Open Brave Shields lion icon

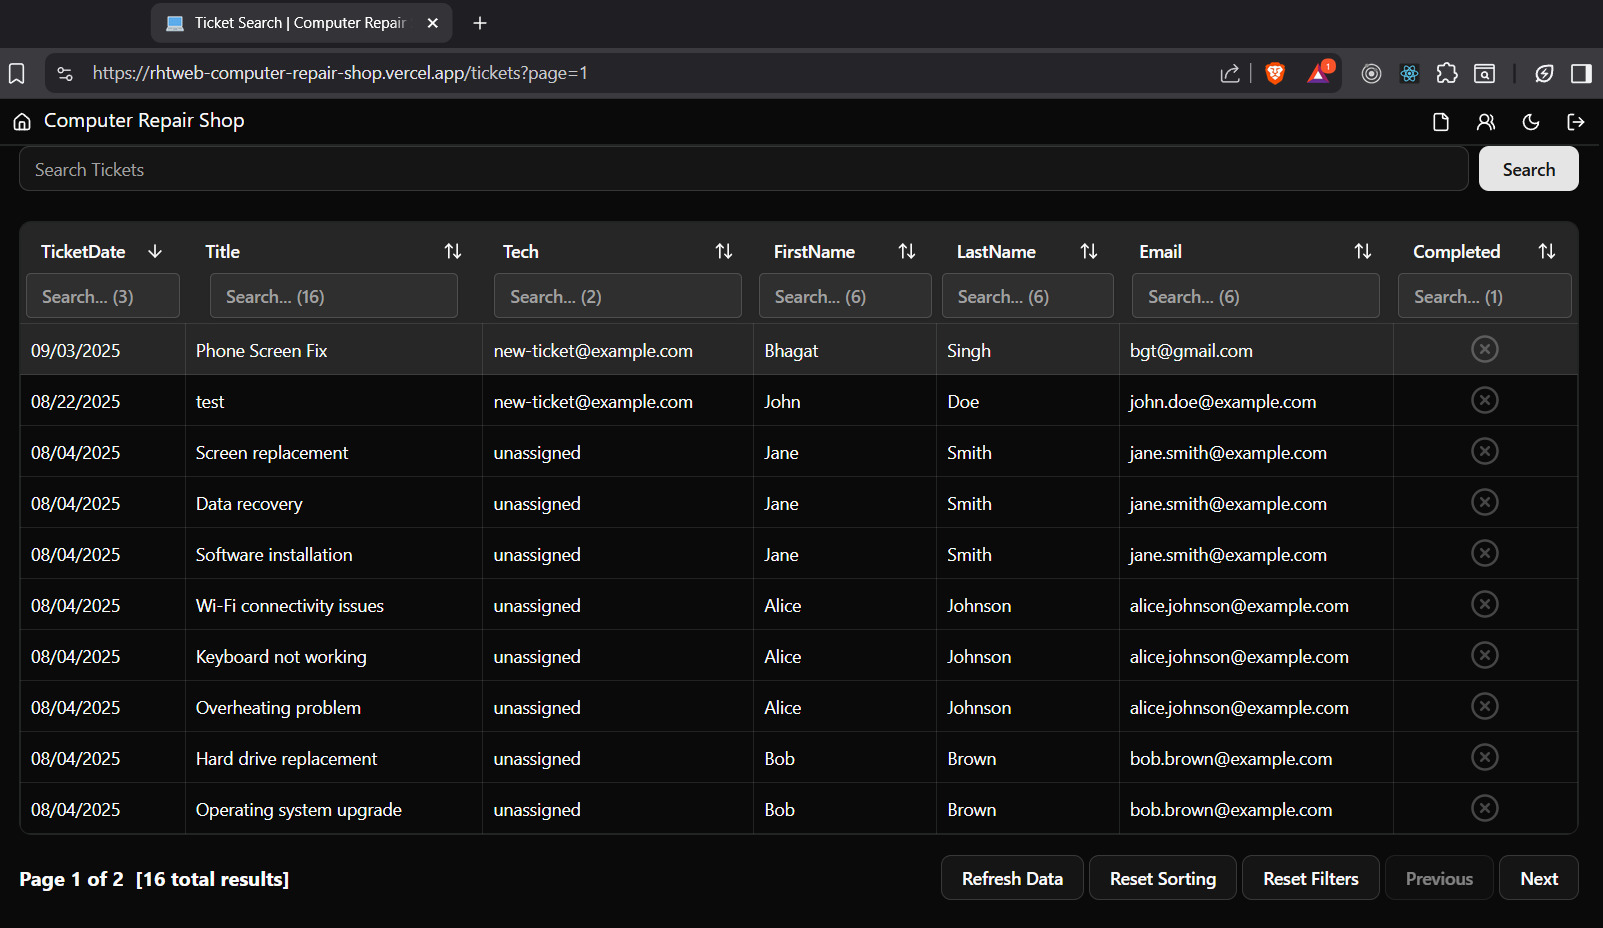1275,73
